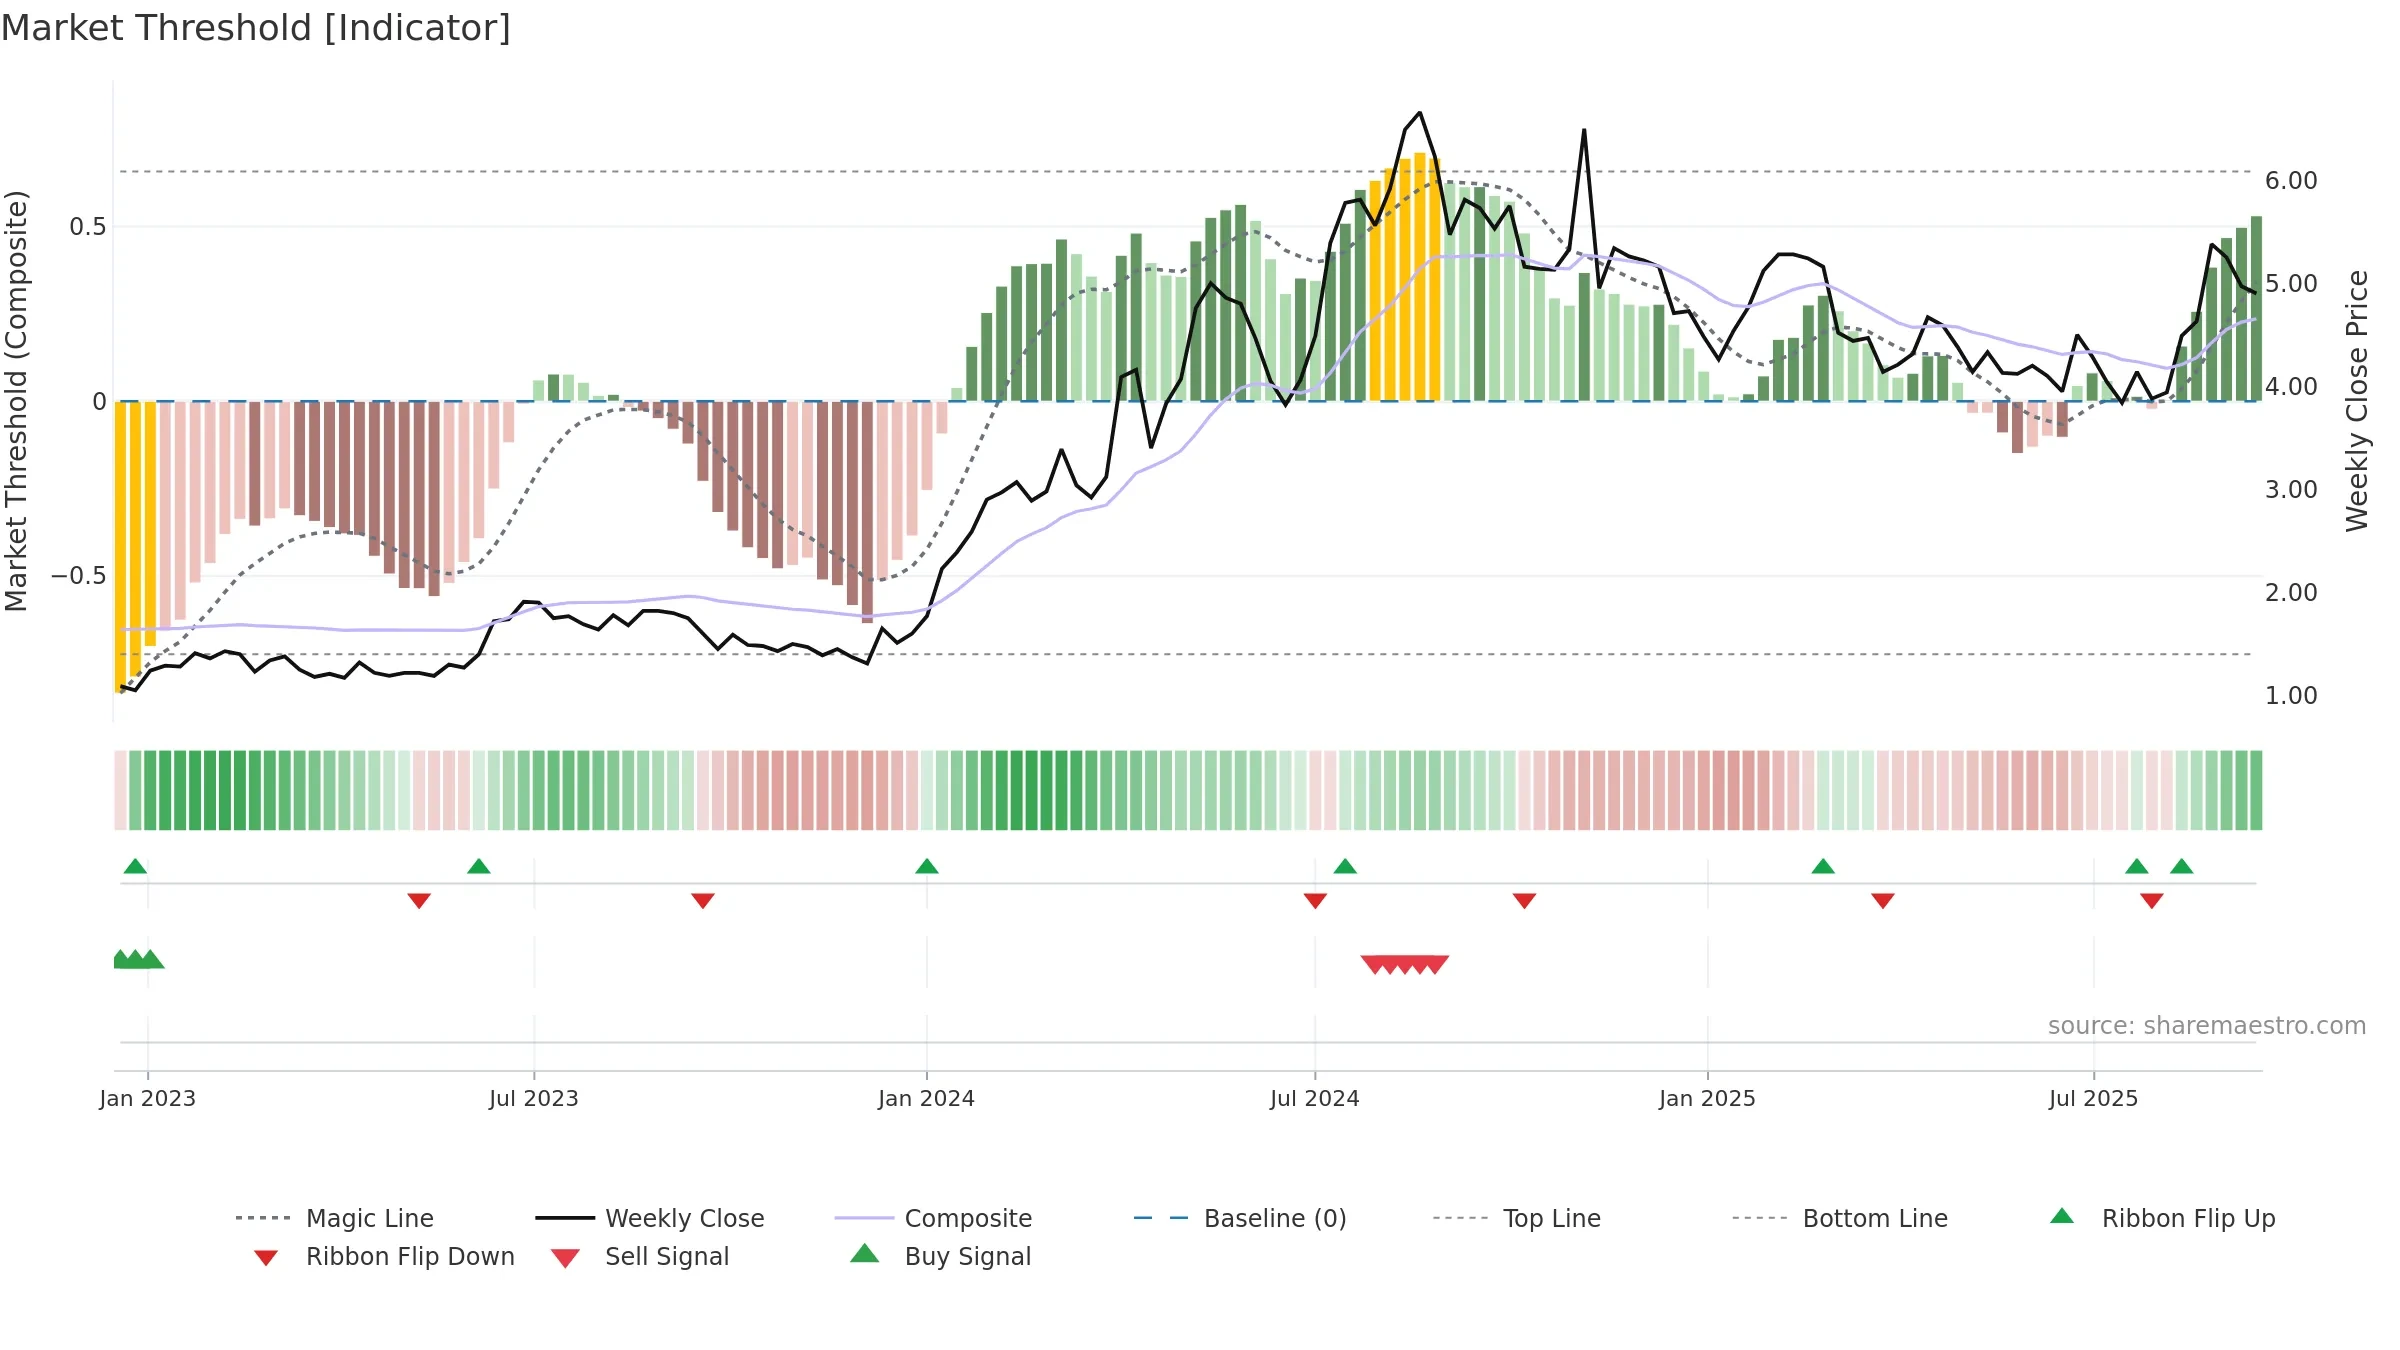Viewport: 2400px width, 1350px height.
Task: Click the 3.00 price axis label
Action: pyautogui.click(x=2291, y=490)
